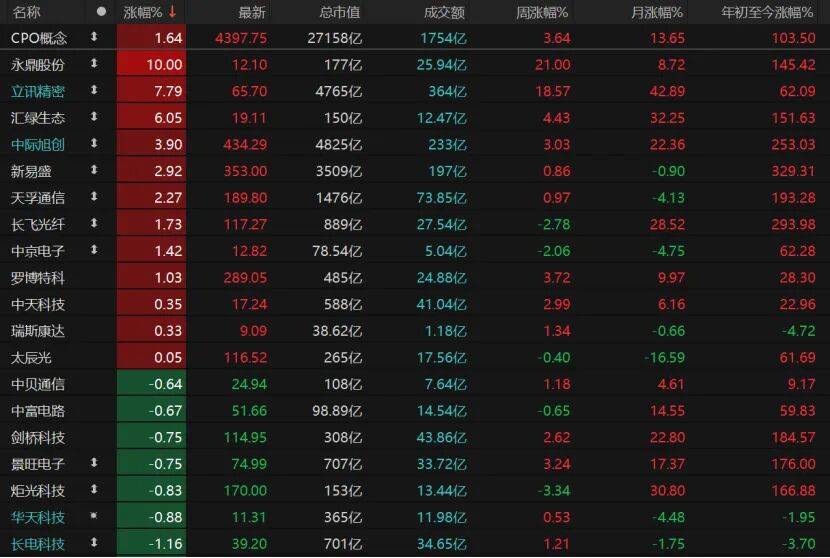Screen dimensions: 830x558
Task: Click the marker icon beside 景旺电子
Action: coord(95,464)
